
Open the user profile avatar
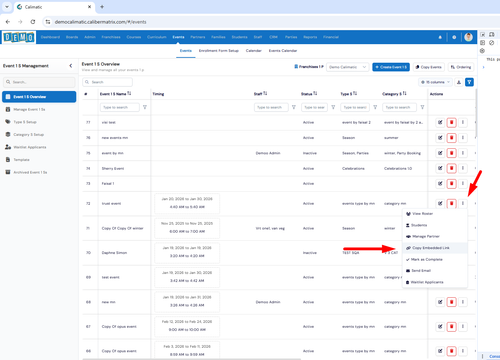click(x=468, y=37)
